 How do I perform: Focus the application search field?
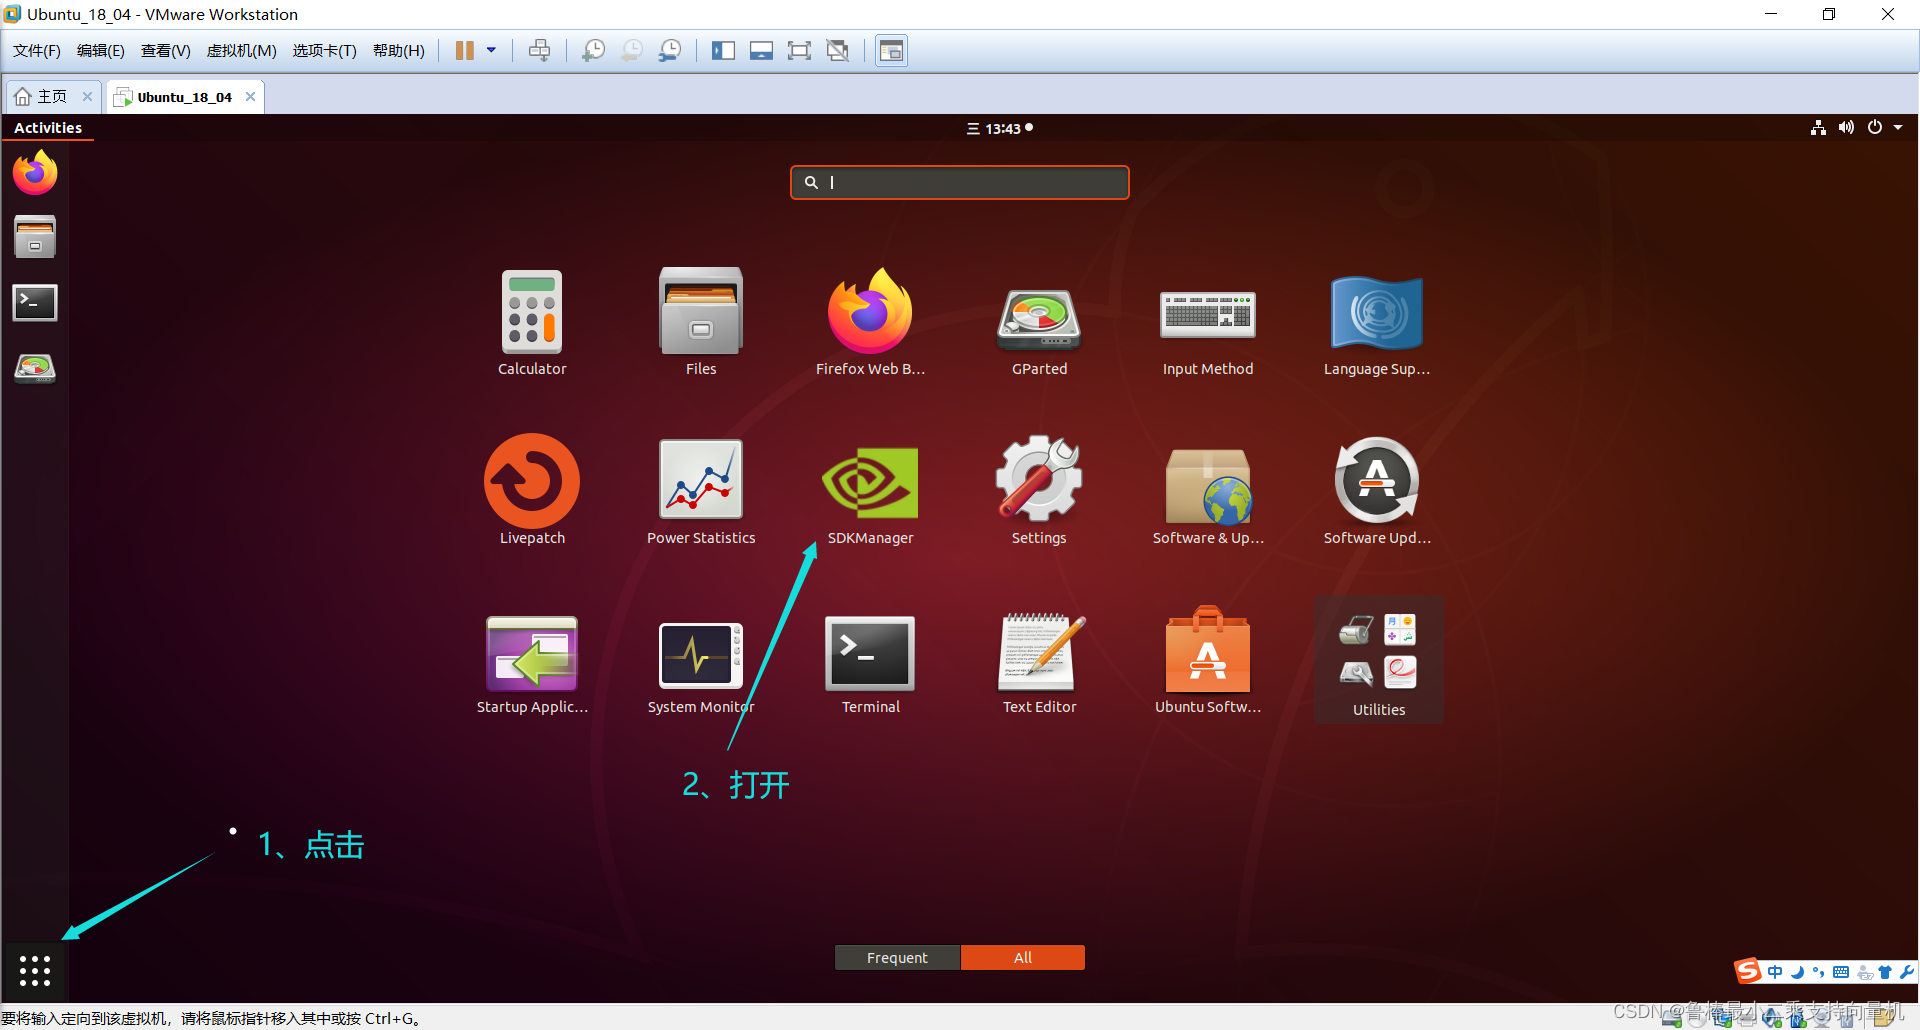tap(960, 182)
